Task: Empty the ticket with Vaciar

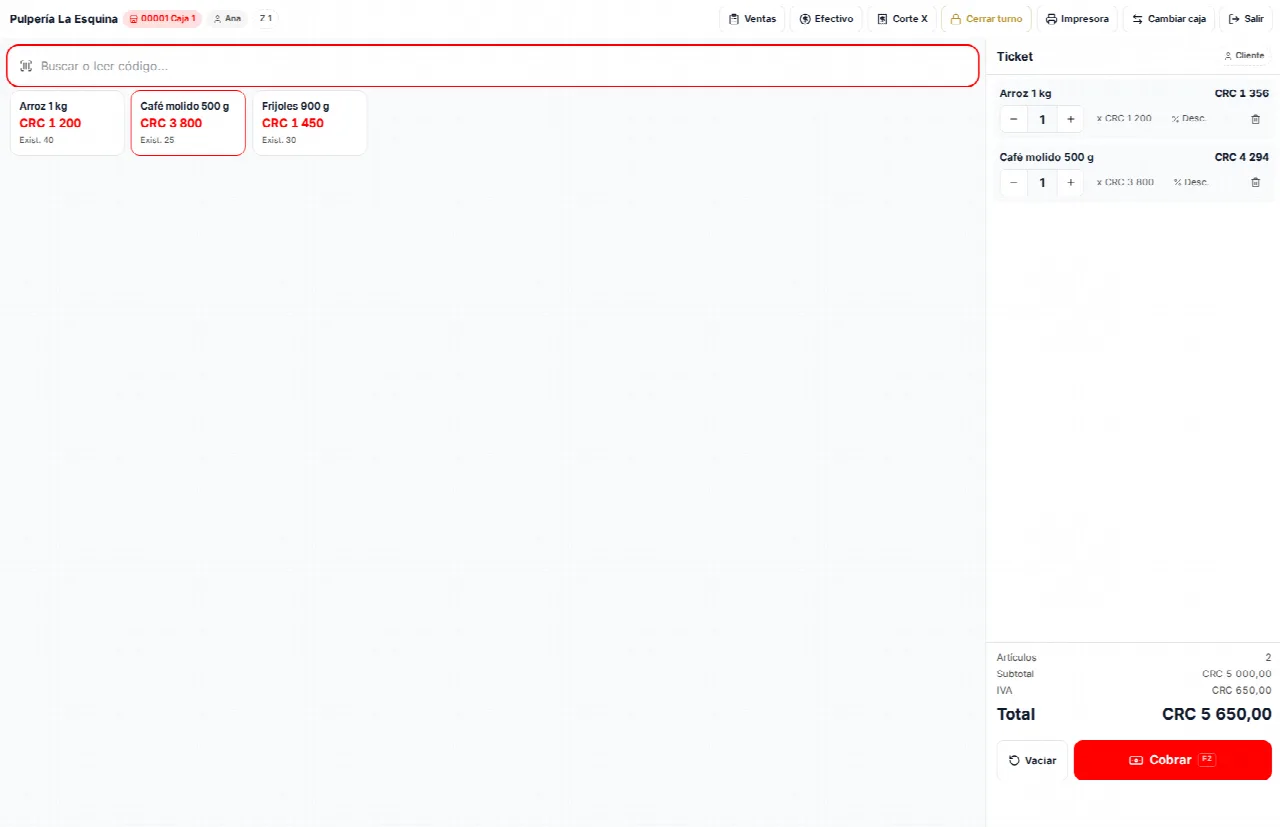Action: pyautogui.click(x=1032, y=760)
